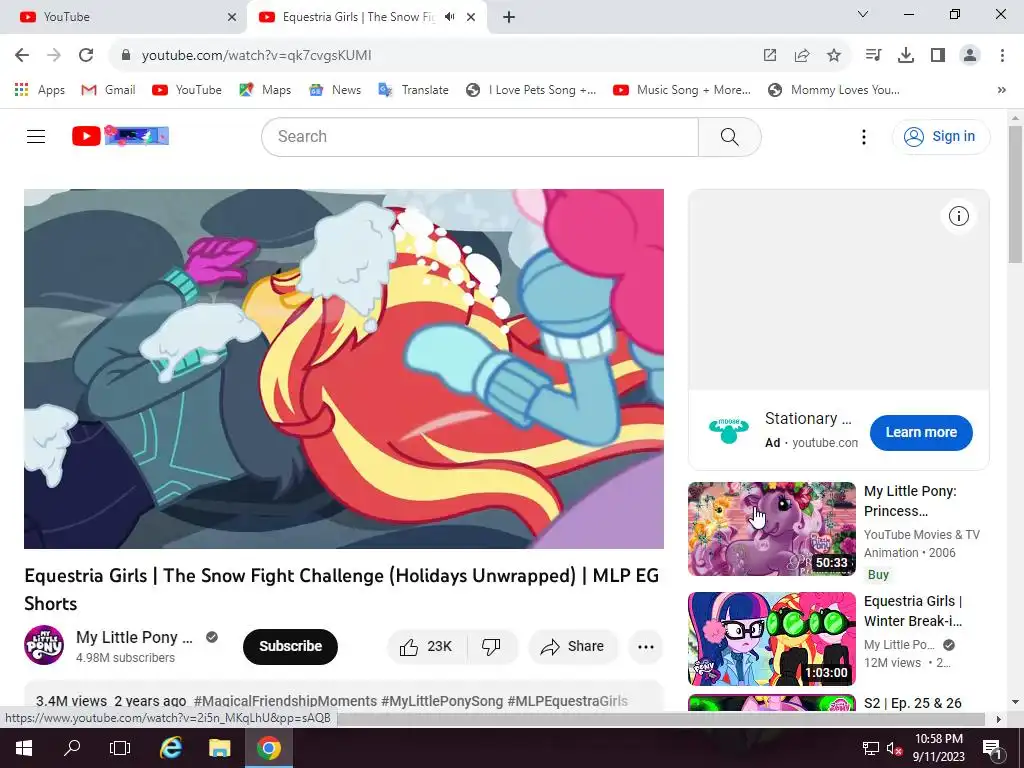Viewport: 1024px width, 768px height.
Task: Open My Little Pony channel avatar
Action: click(x=44, y=645)
